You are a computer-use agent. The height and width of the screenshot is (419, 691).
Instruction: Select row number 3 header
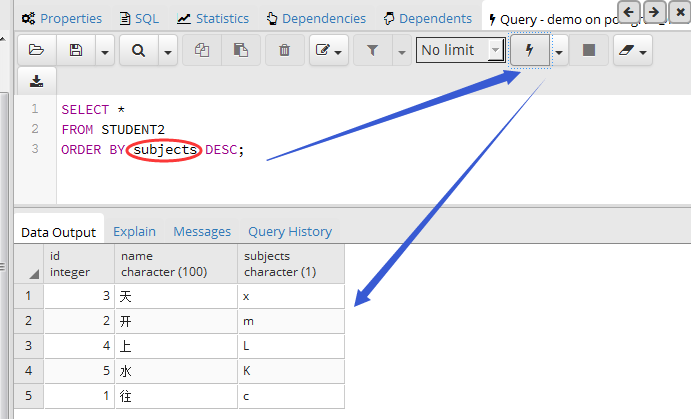point(29,346)
